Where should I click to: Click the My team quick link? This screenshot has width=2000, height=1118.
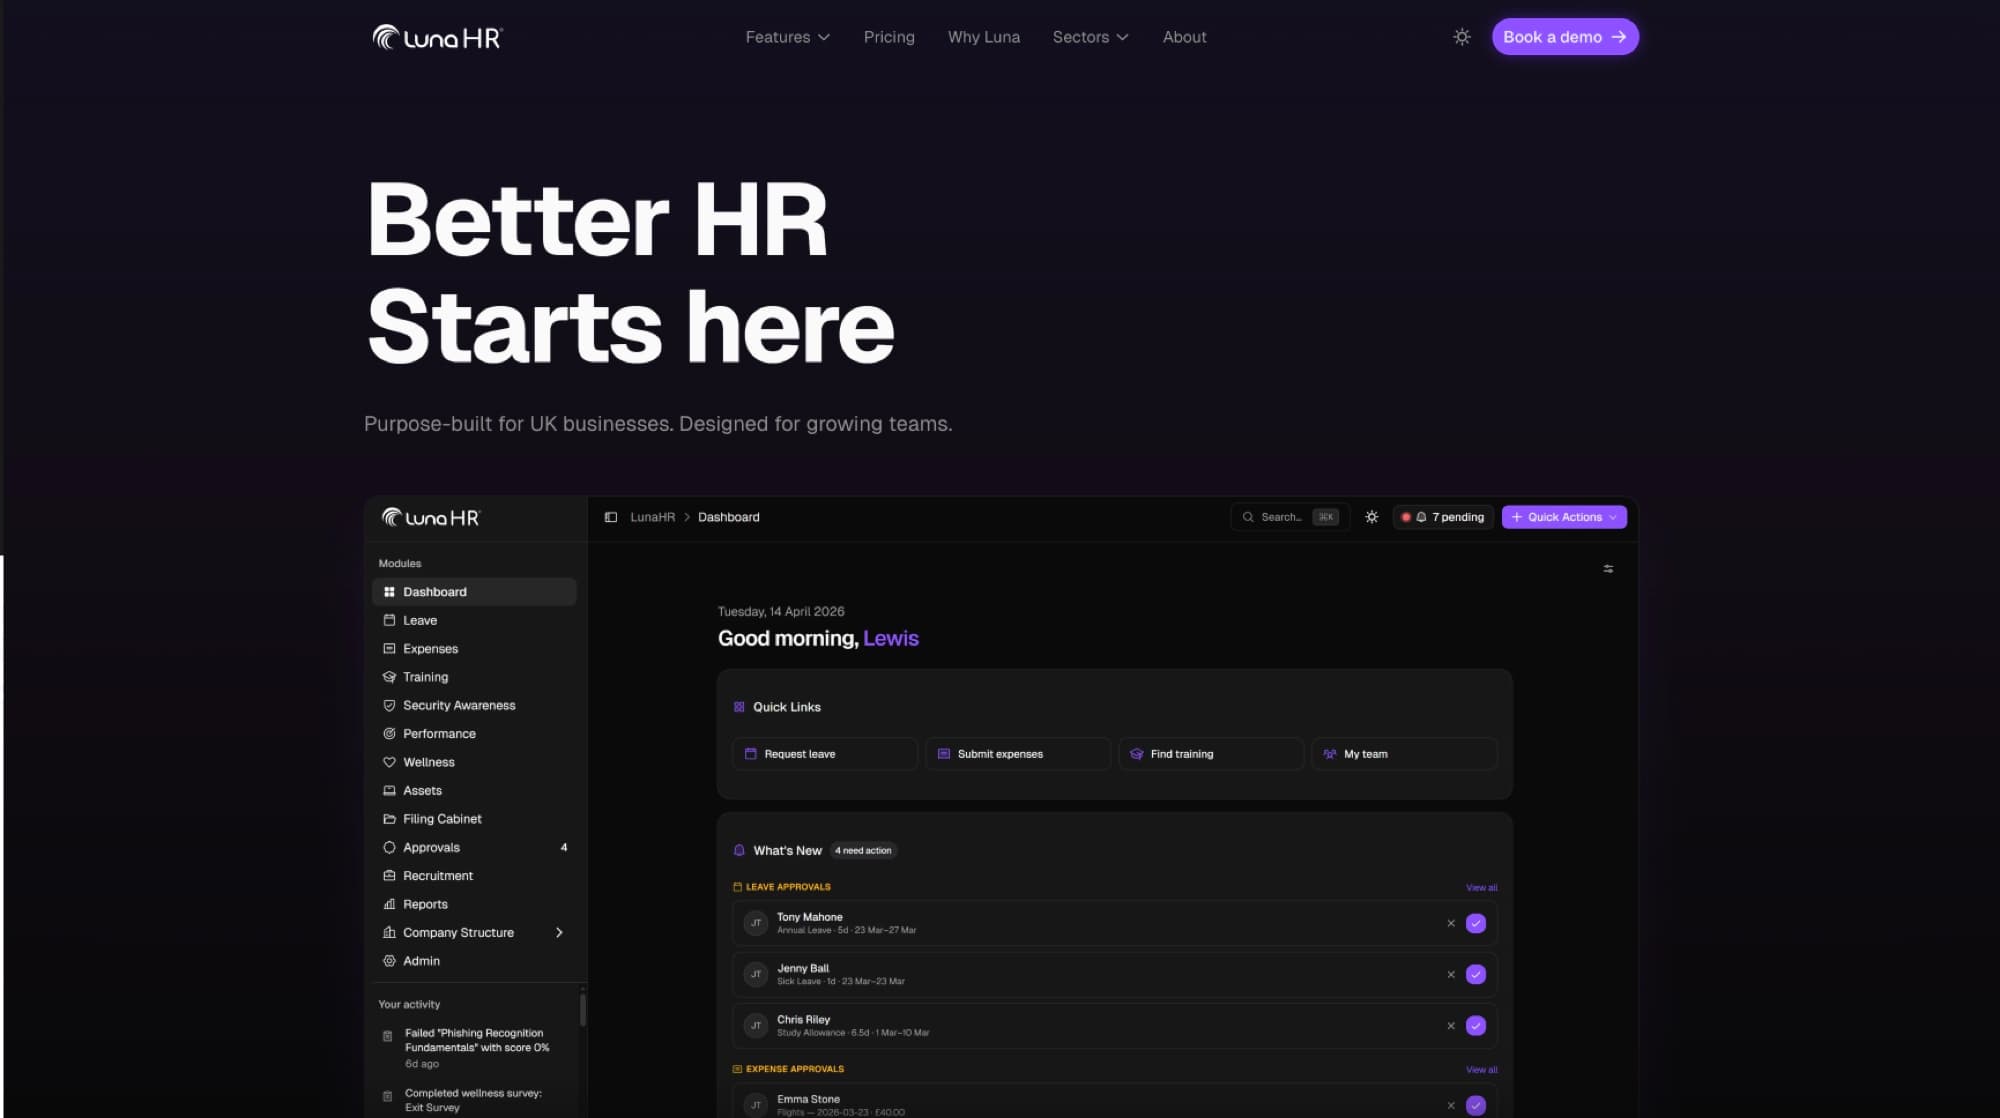click(1404, 754)
